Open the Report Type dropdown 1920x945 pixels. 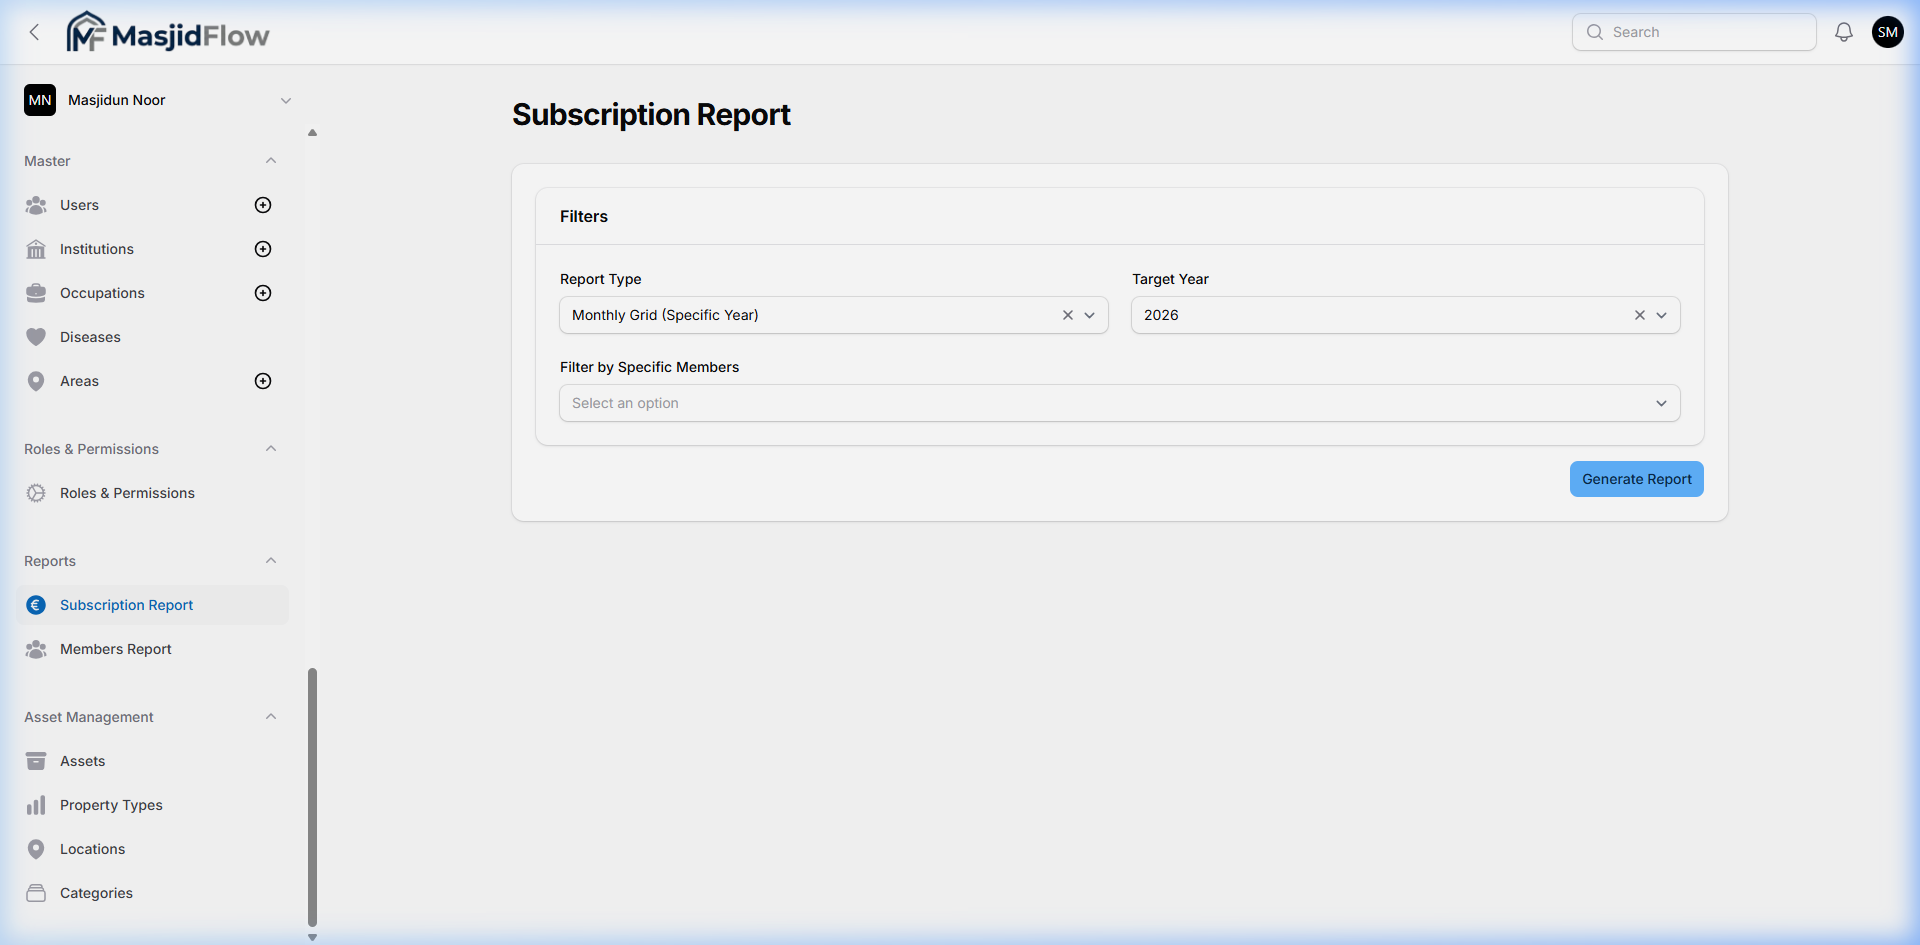pos(1090,314)
